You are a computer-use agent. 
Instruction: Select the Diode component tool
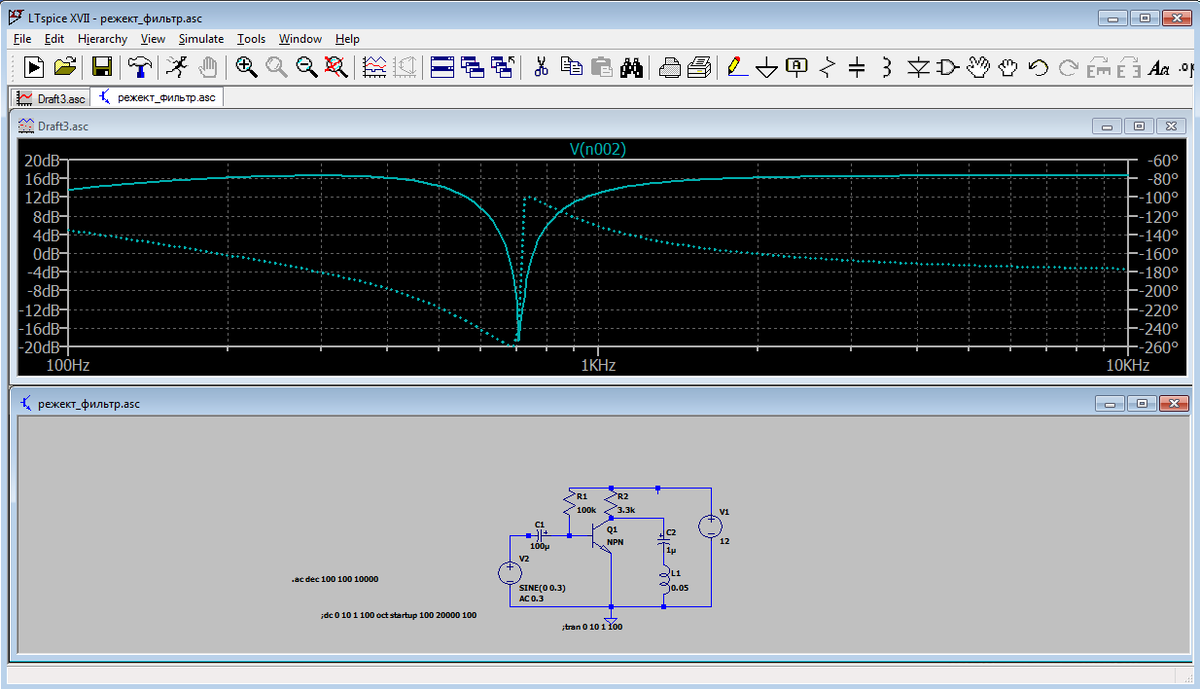(x=919, y=67)
